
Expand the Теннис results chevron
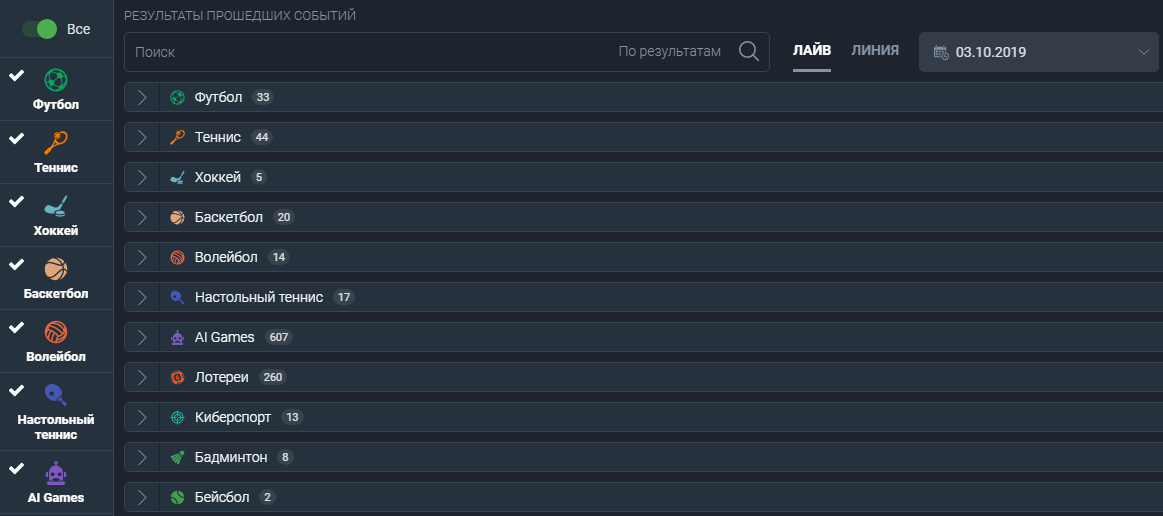pos(142,137)
